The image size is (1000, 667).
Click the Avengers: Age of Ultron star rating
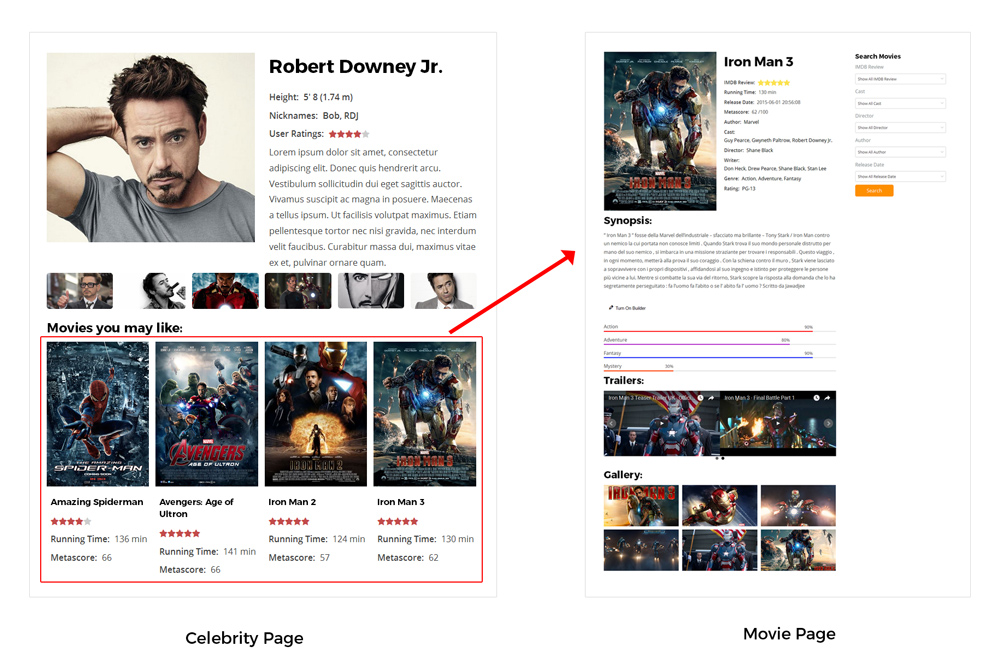[x=180, y=534]
